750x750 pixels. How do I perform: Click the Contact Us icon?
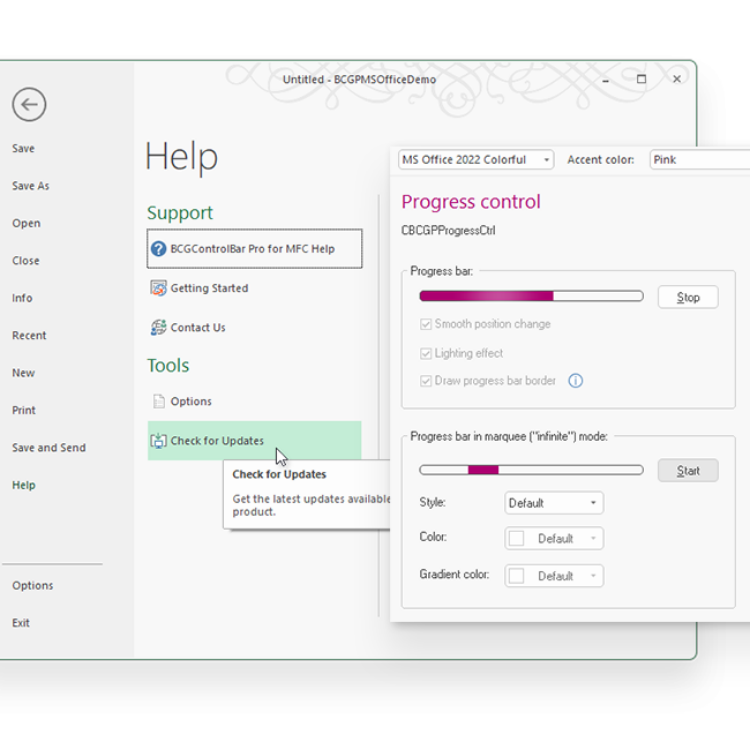click(158, 327)
